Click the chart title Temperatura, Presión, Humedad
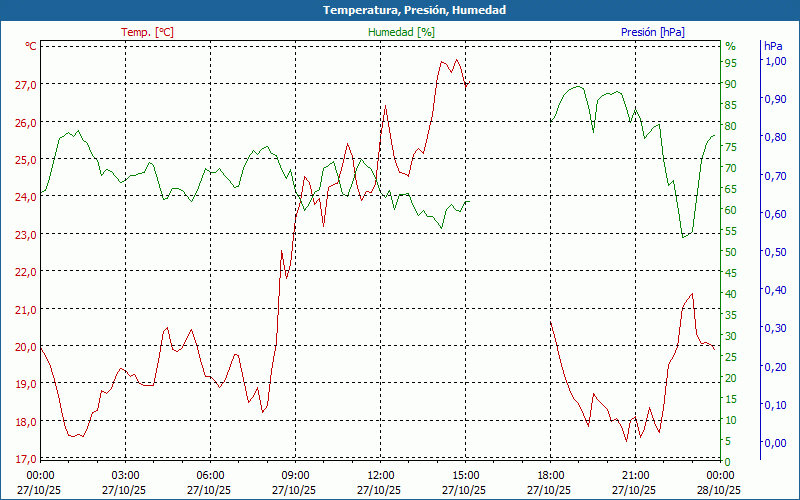This screenshot has width=800, height=500. click(x=400, y=10)
